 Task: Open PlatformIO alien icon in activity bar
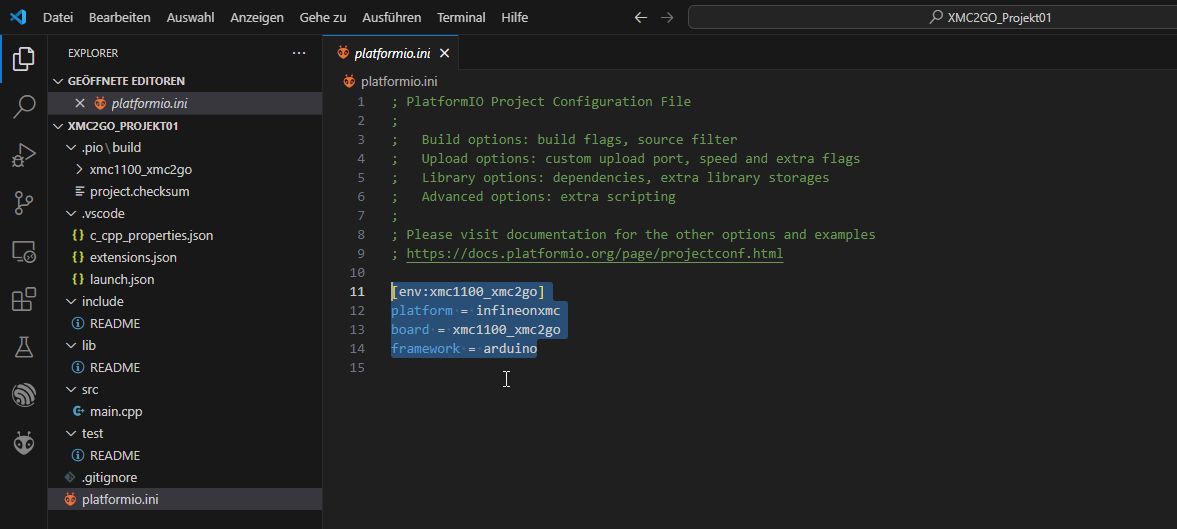[23, 443]
